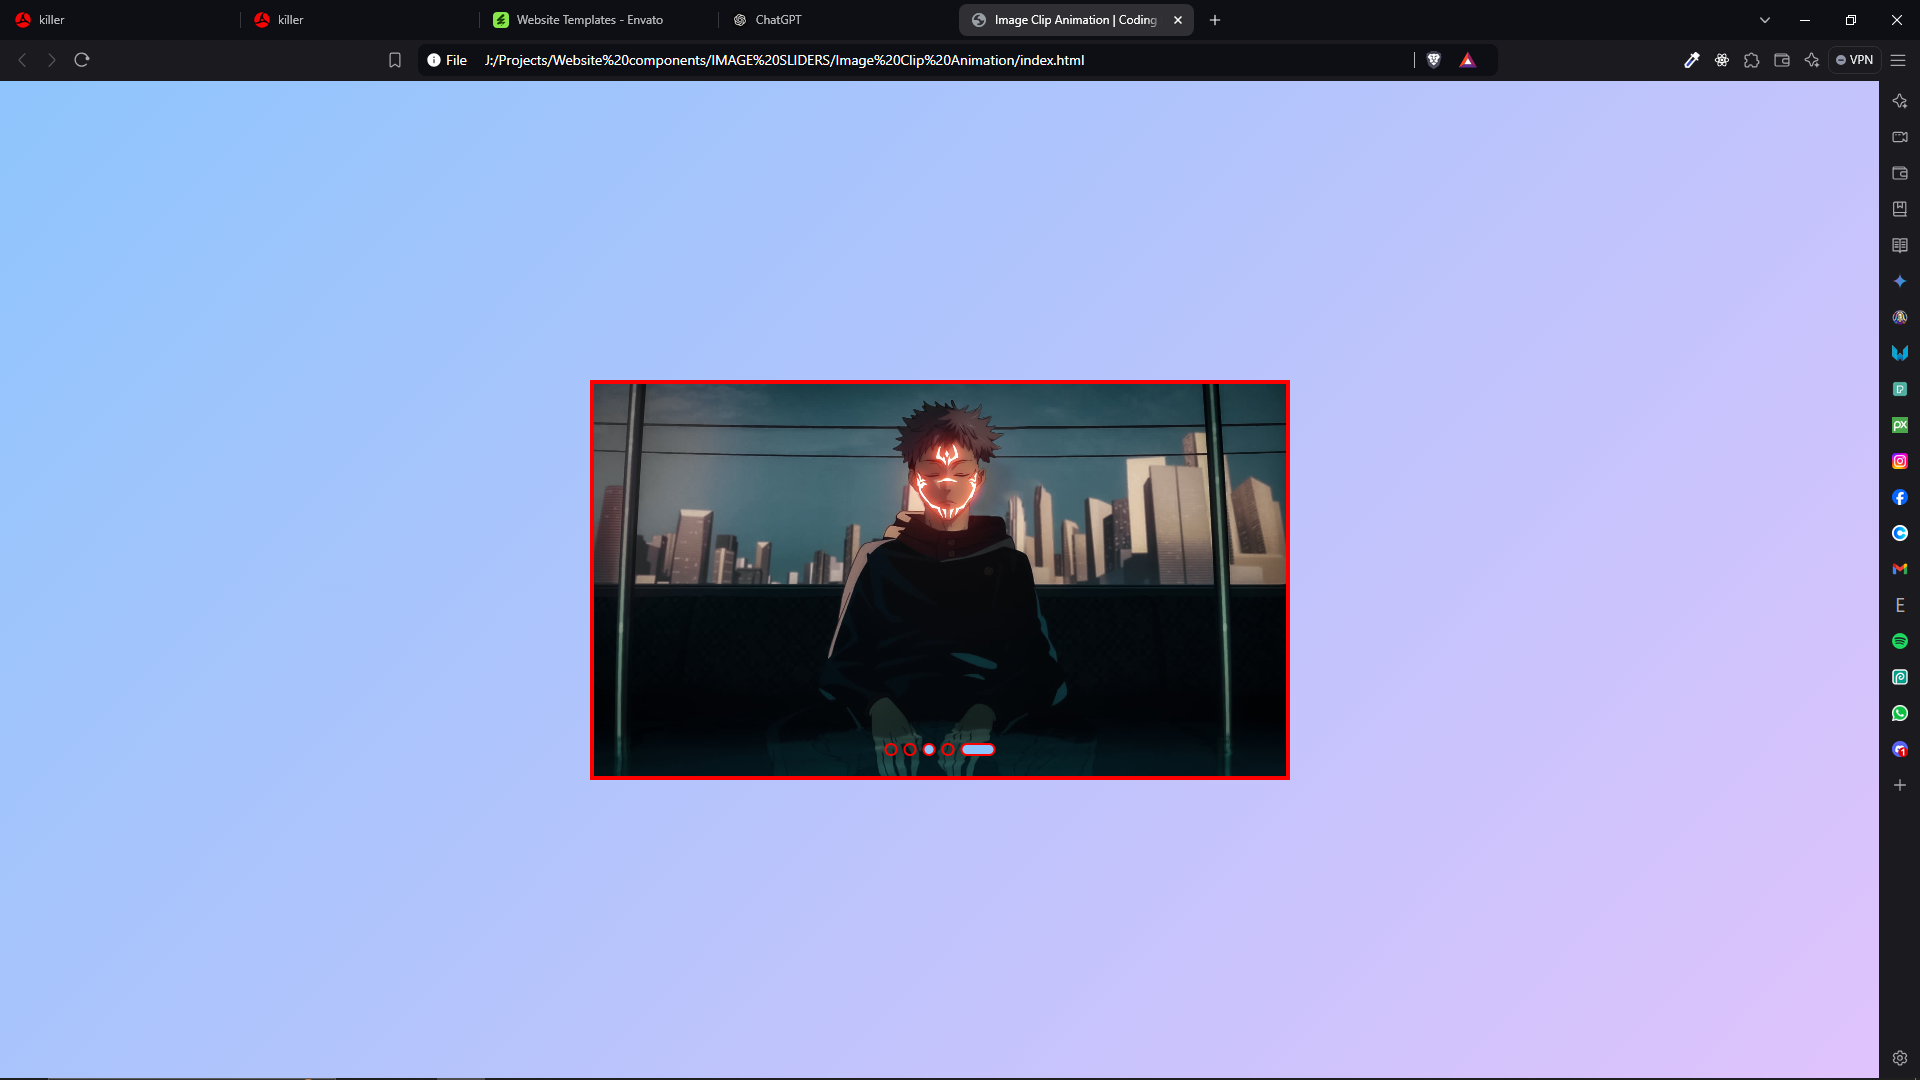Image resolution: width=1920 pixels, height=1080 pixels.
Task: Switch to the first killer tab
Action: click(120, 20)
